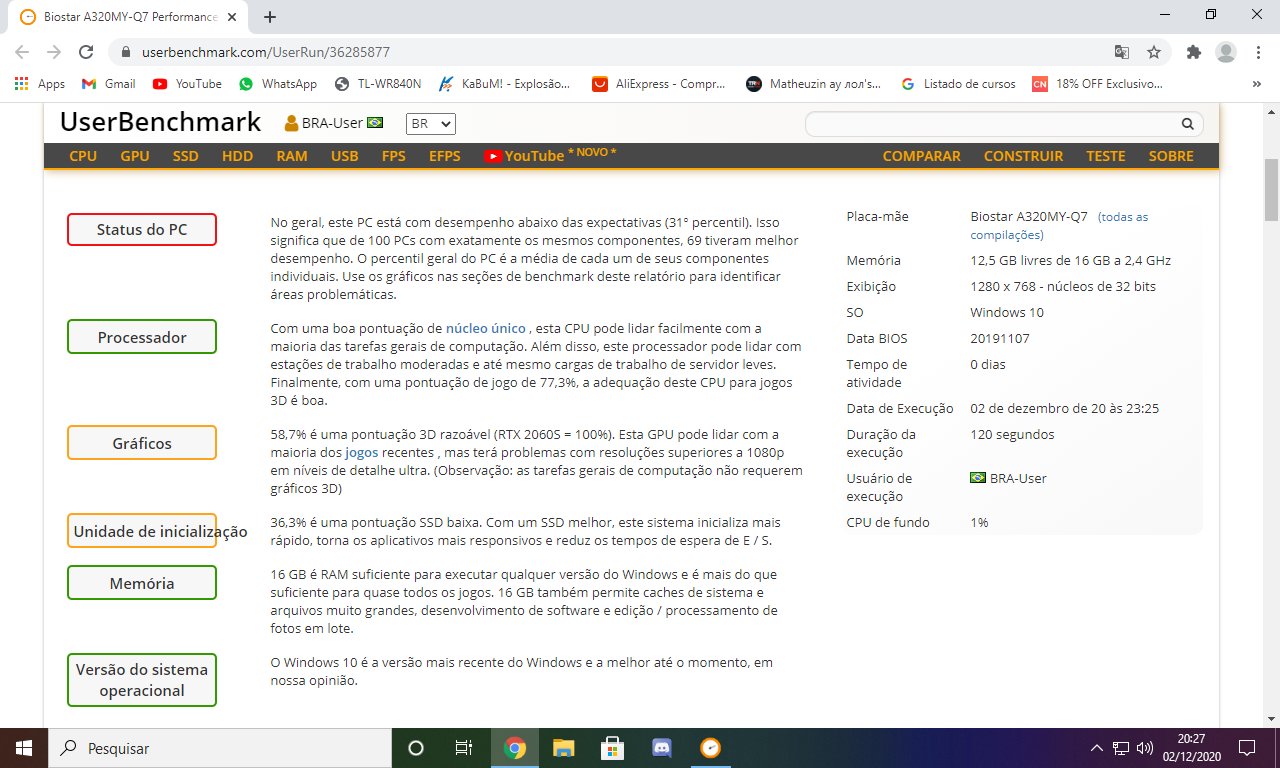Click the browser back arrow
Image resolution: width=1280 pixels, height=768 pixels.
pyautogui.click(x=22, y=52)
